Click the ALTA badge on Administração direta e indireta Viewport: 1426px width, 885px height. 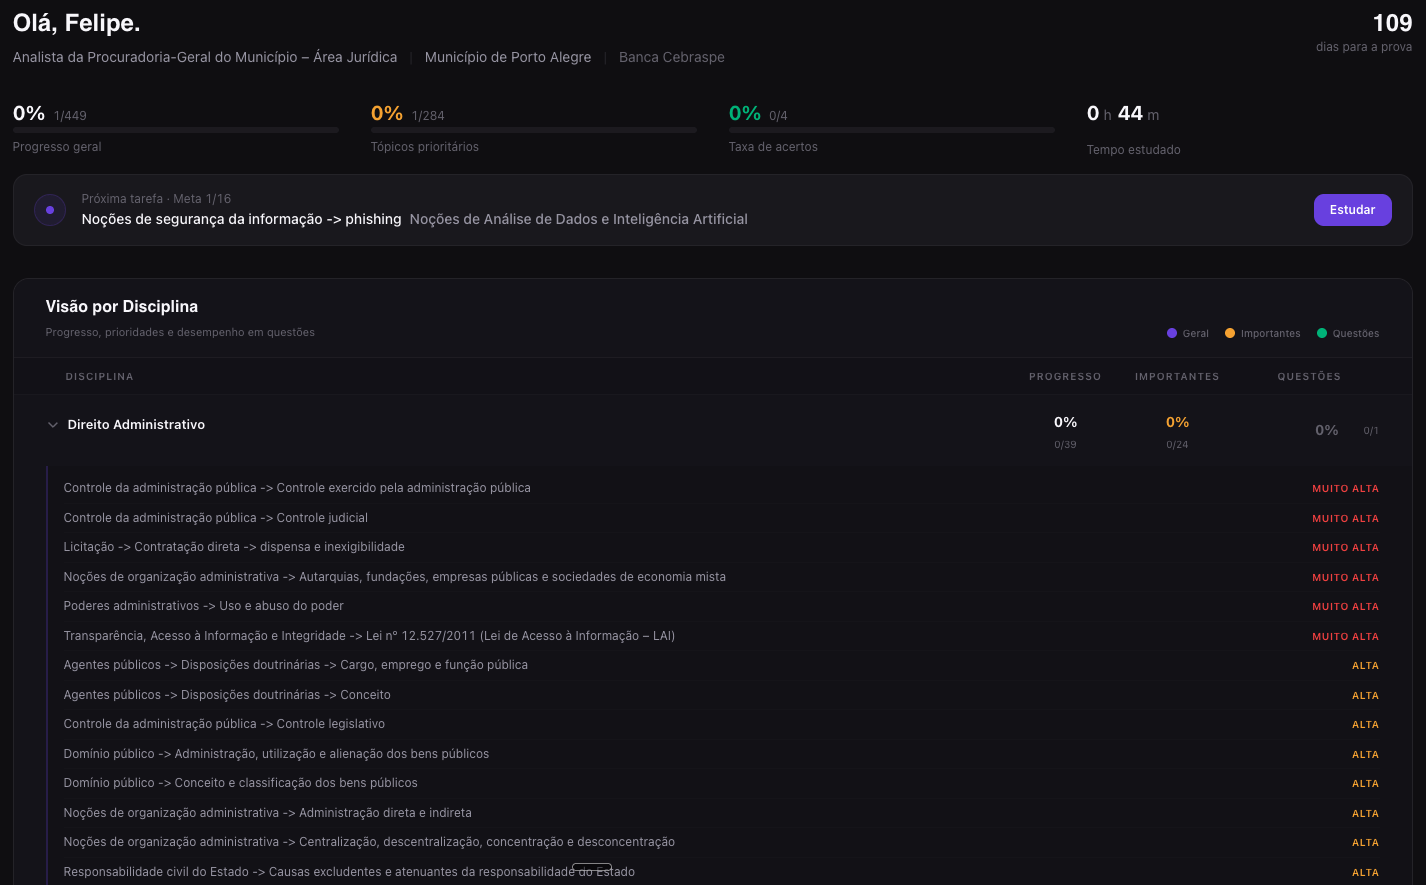pos(1365,813)
